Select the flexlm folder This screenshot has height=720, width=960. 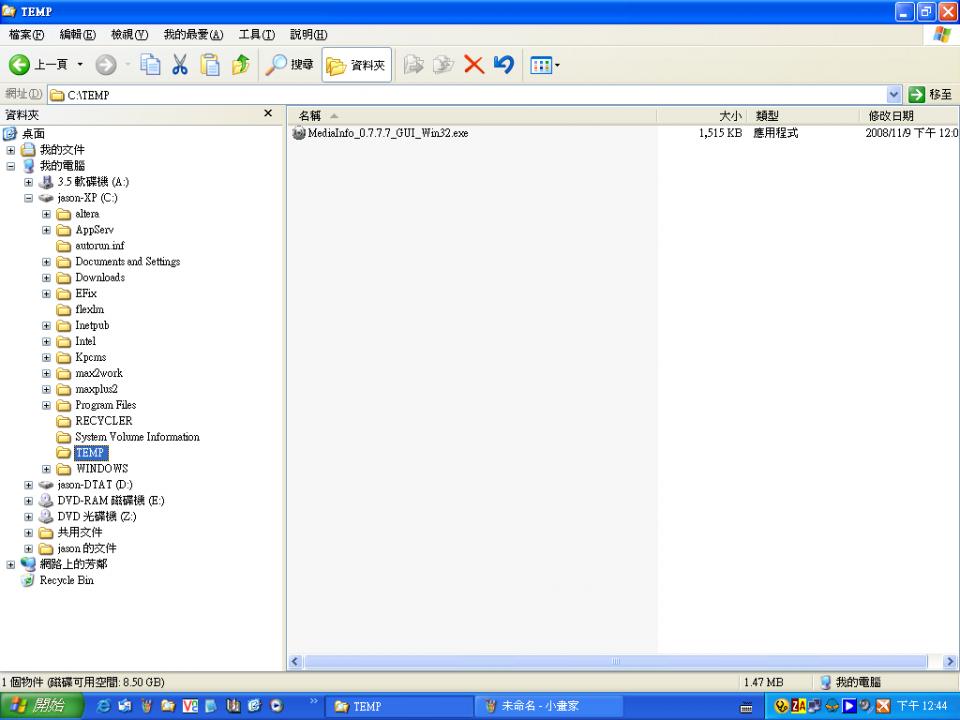[89, 309]
